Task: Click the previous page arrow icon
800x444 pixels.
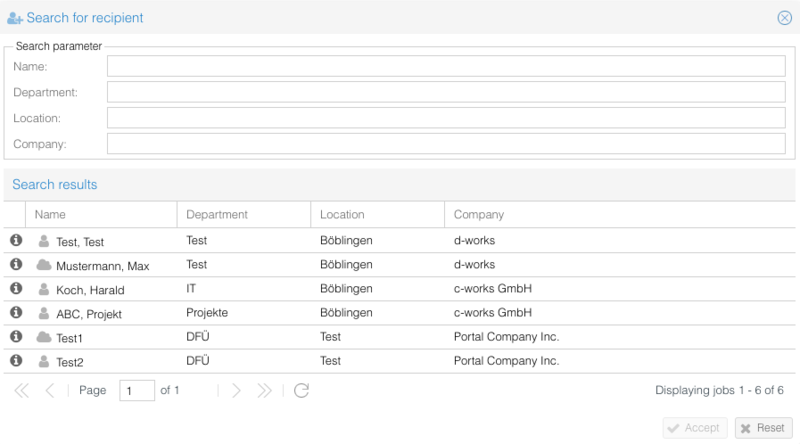Action: pyautogui.click(x=50, y=391)
